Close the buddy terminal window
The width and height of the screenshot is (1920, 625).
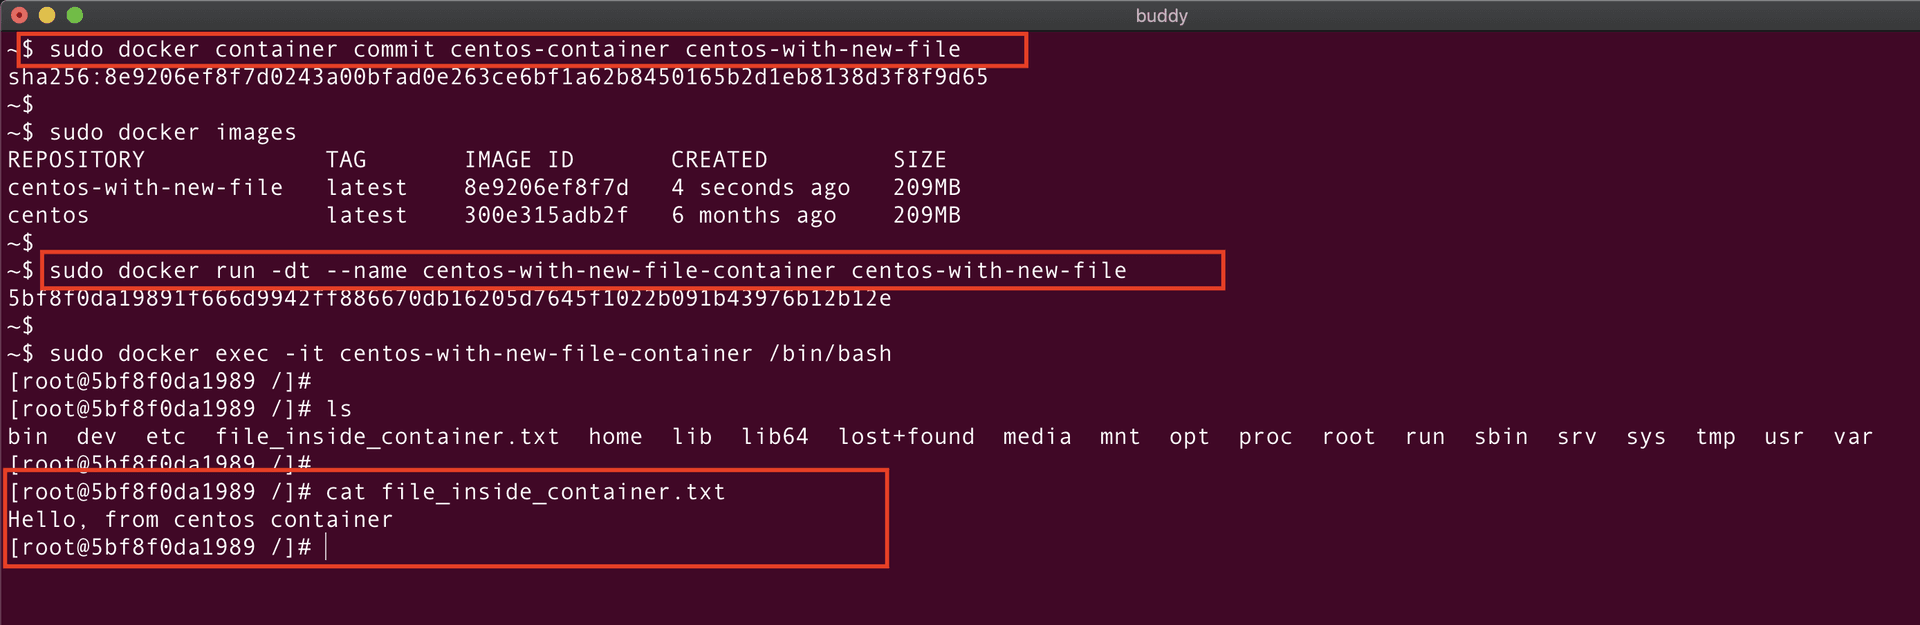[19, 15]
